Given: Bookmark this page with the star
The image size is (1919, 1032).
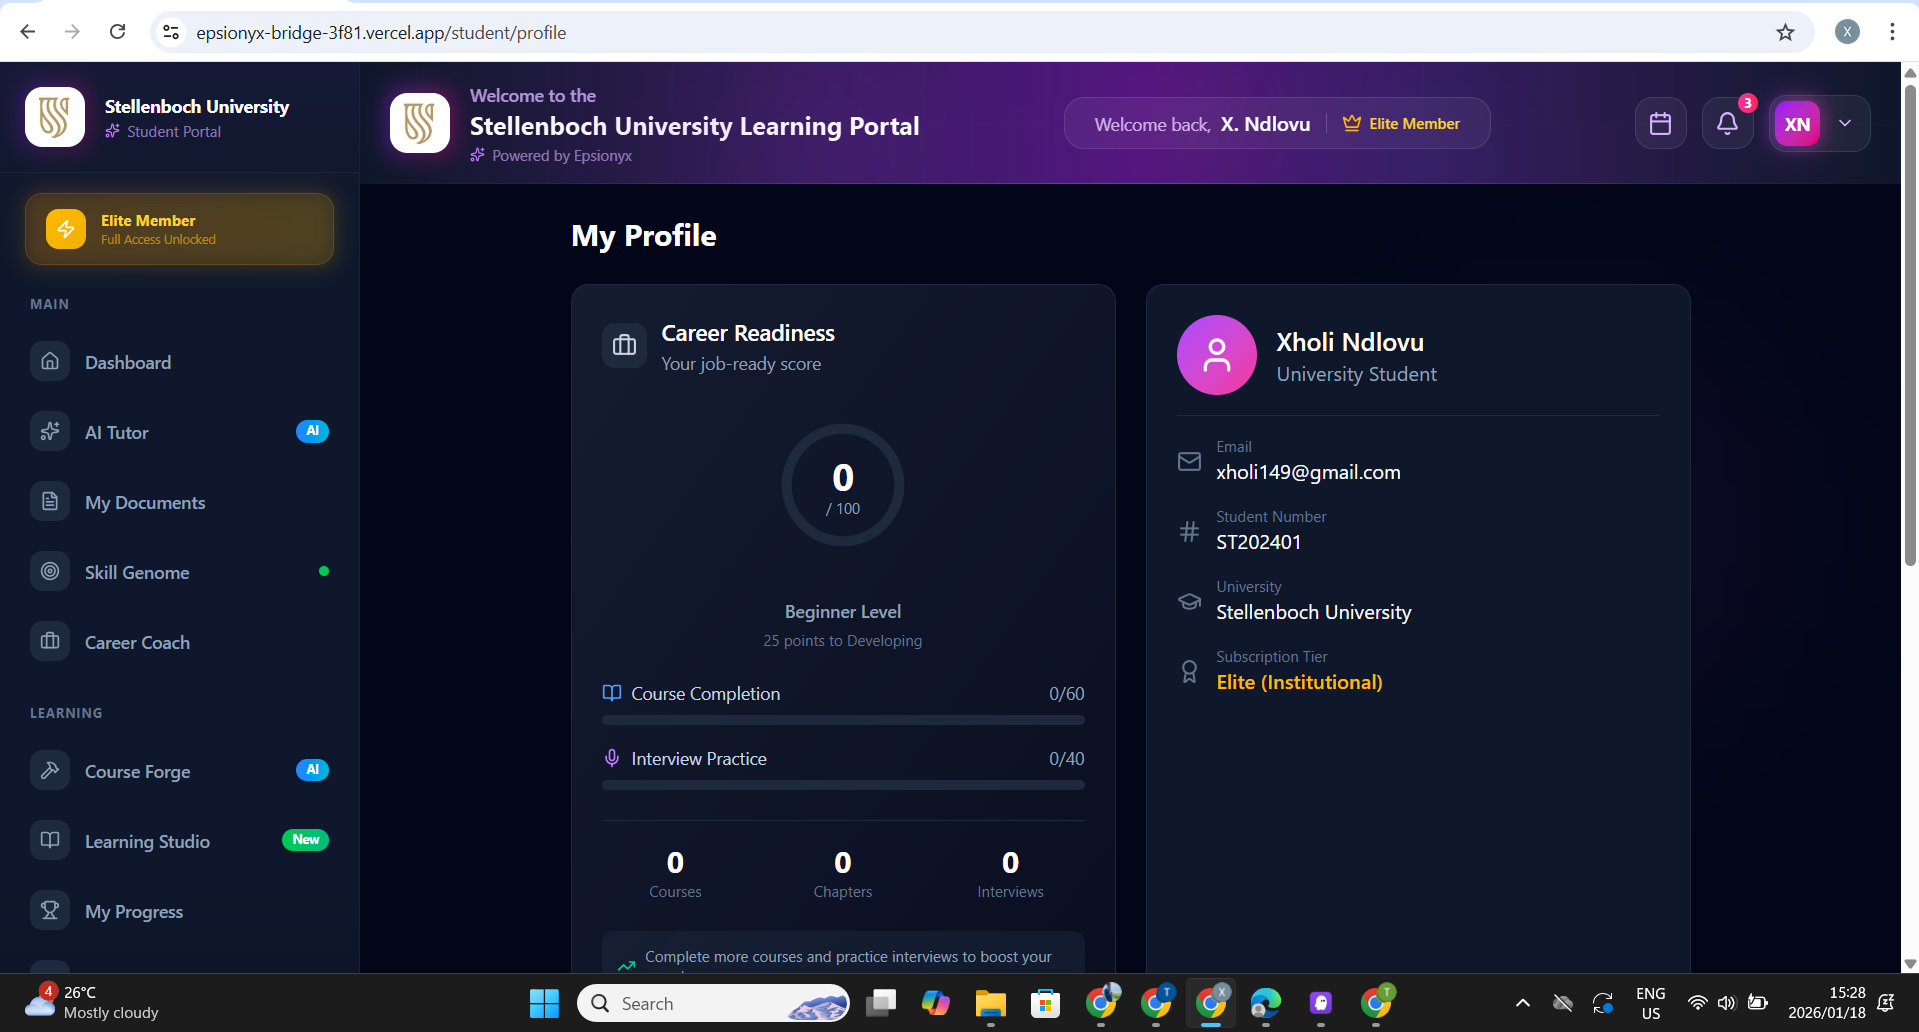Looking at the screenshot, I should tap(1785, 32).
